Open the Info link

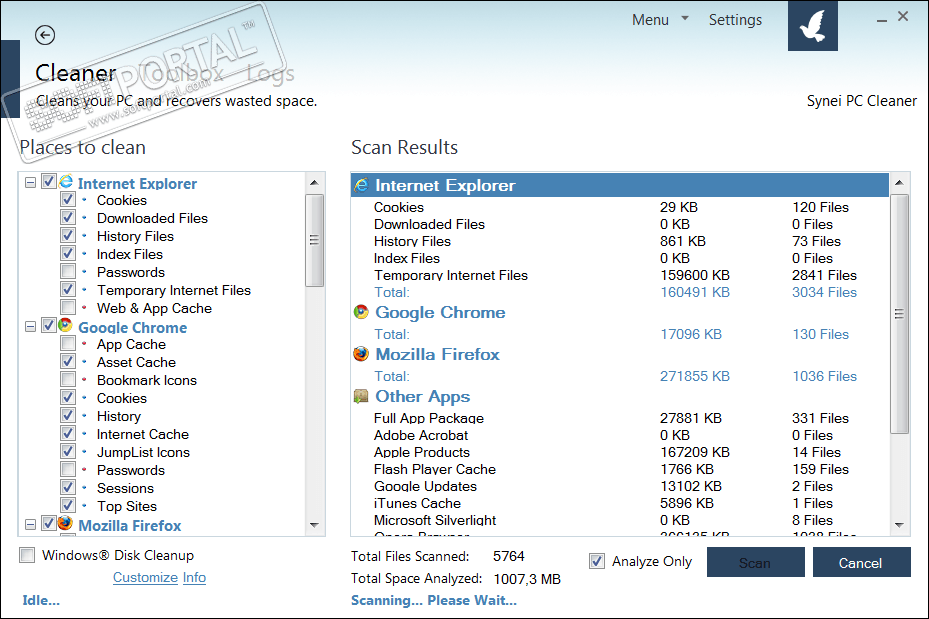[194, 578]
